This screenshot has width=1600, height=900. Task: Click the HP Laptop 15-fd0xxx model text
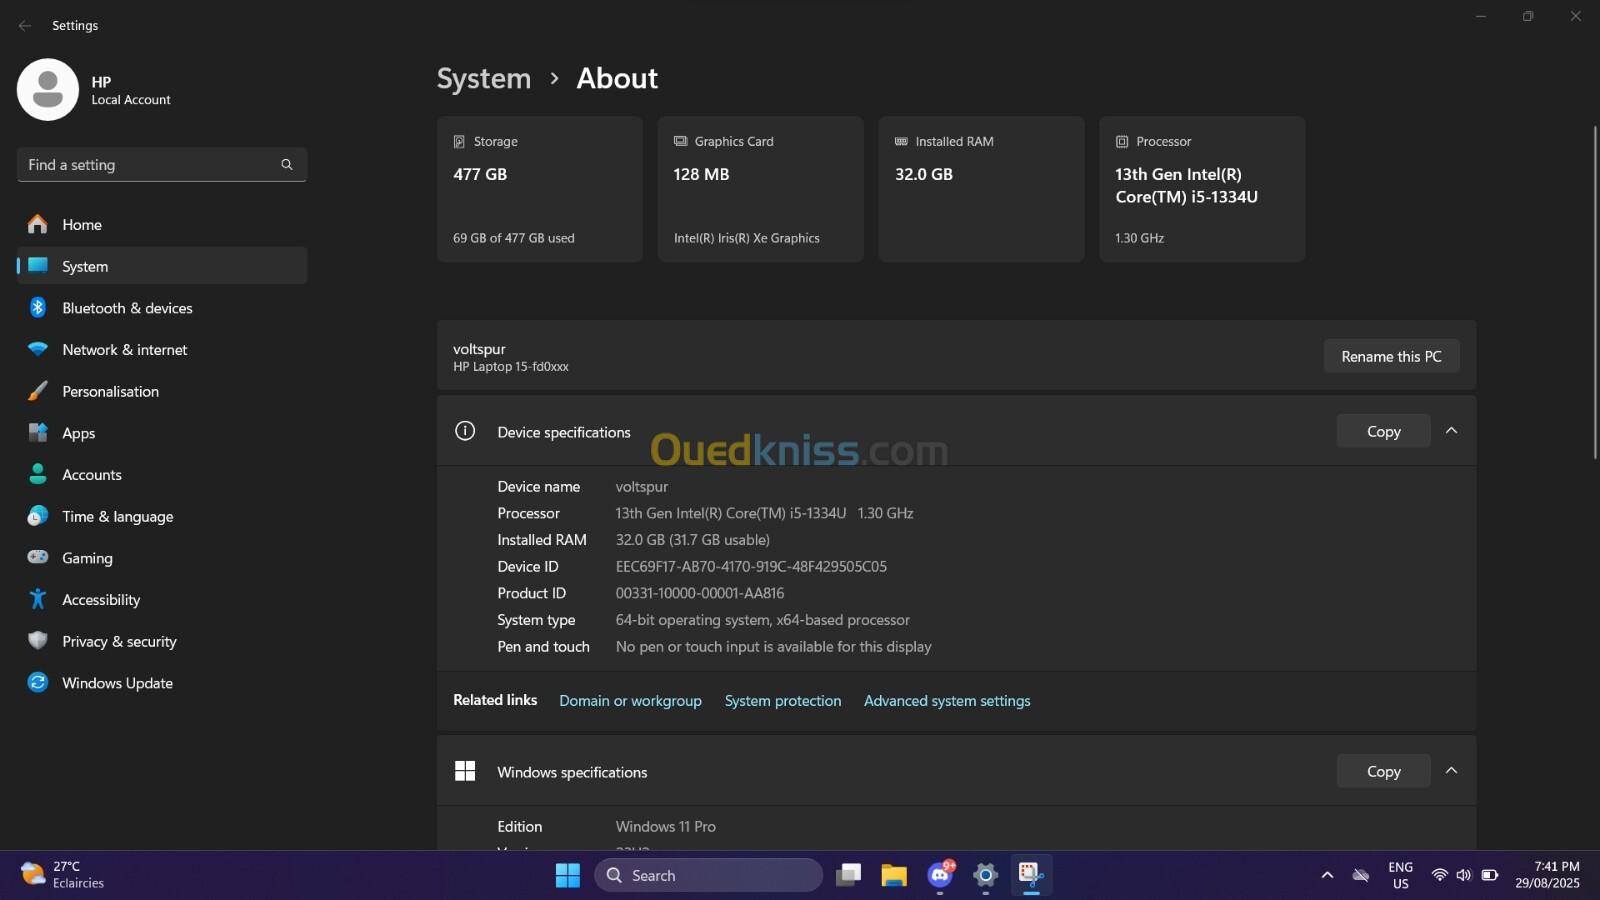511,367
